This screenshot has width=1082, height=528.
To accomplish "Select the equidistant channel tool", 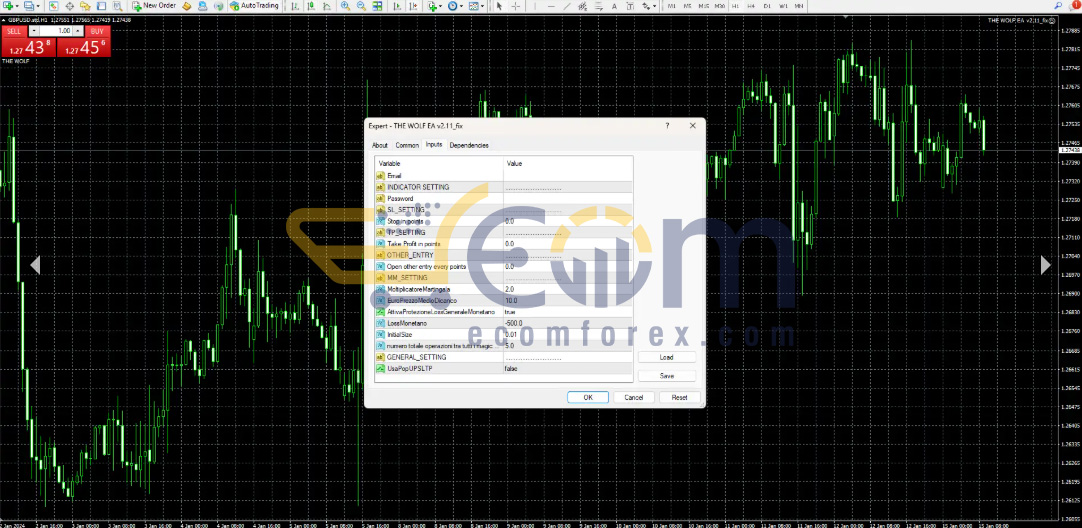I will click(x=582, y=6).
